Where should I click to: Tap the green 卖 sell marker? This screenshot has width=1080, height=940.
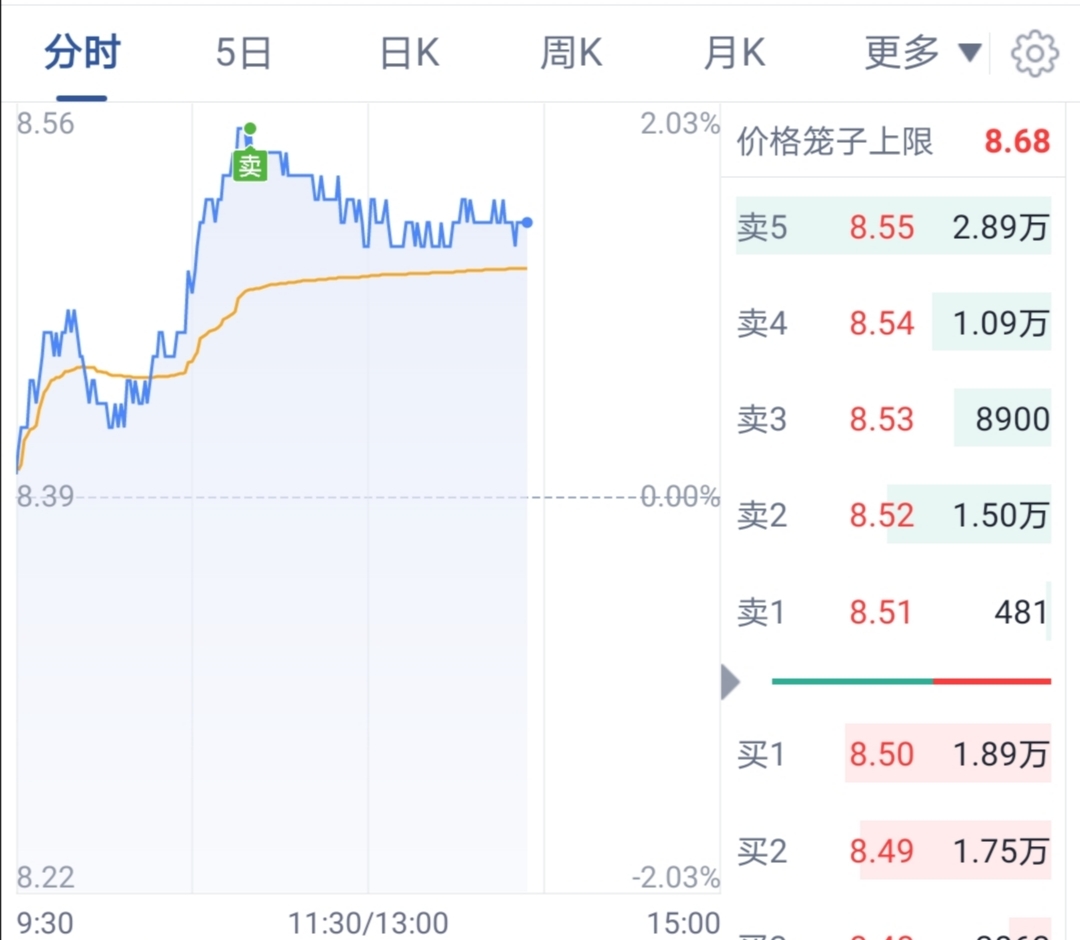pyautogui.click(x=249, y=165)
